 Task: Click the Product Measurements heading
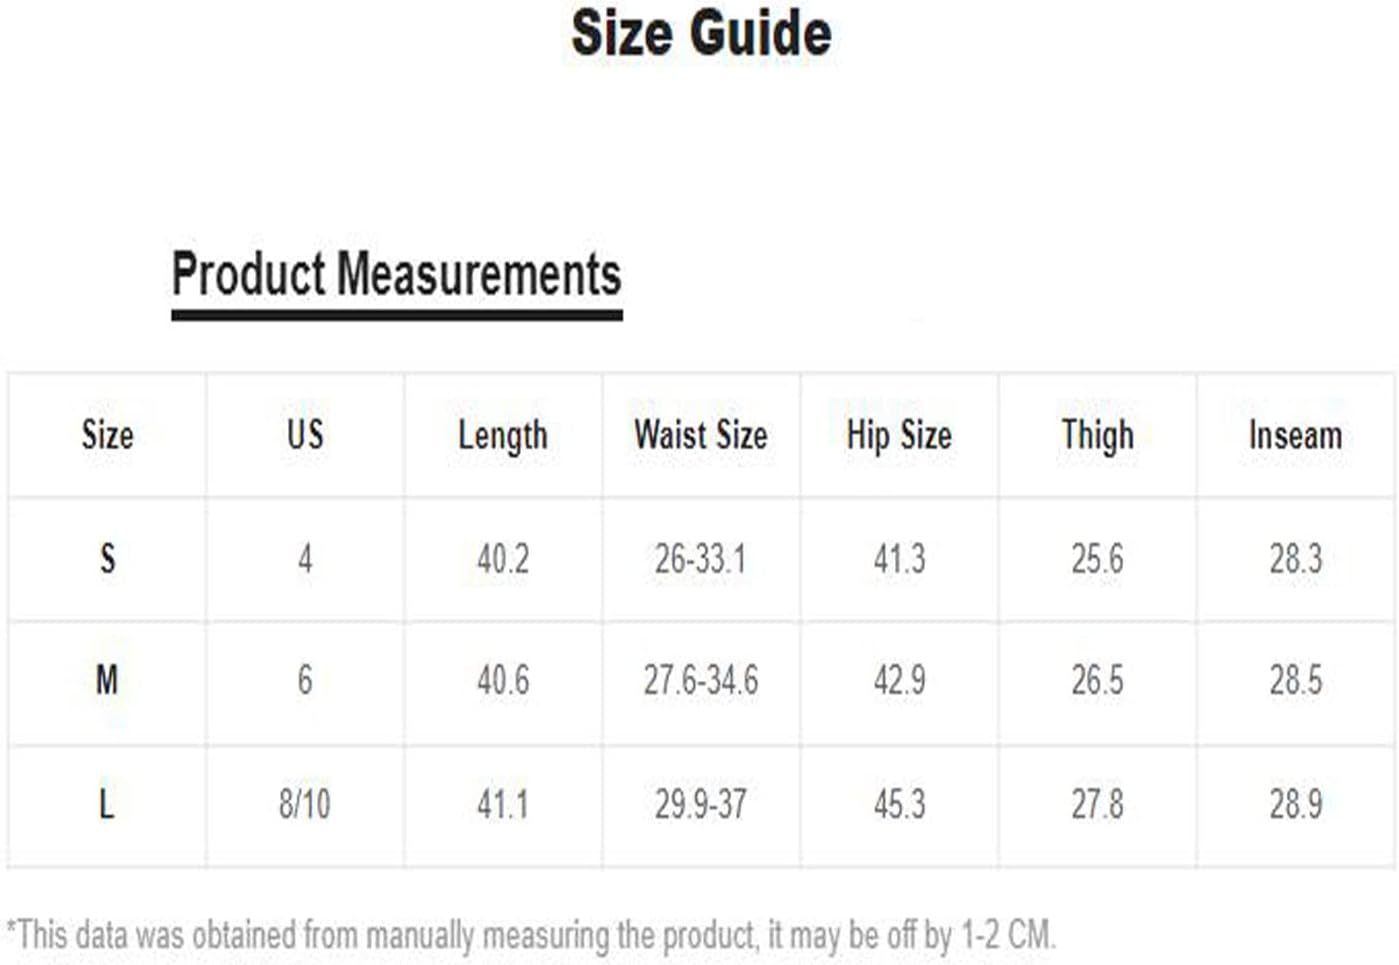point(396,275)
